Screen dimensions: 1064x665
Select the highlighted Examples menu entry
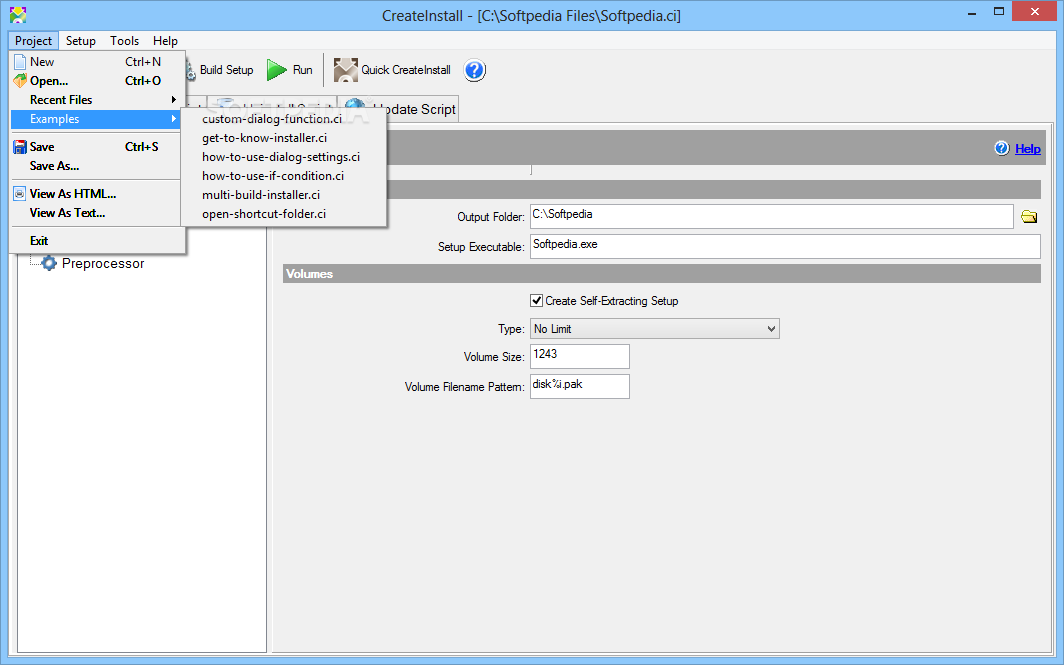(96, 119)
